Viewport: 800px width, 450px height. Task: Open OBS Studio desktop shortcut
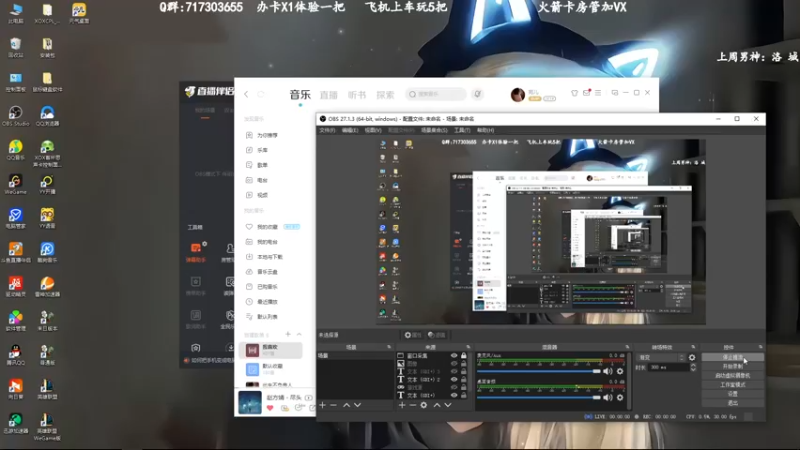tap(15, 116)
